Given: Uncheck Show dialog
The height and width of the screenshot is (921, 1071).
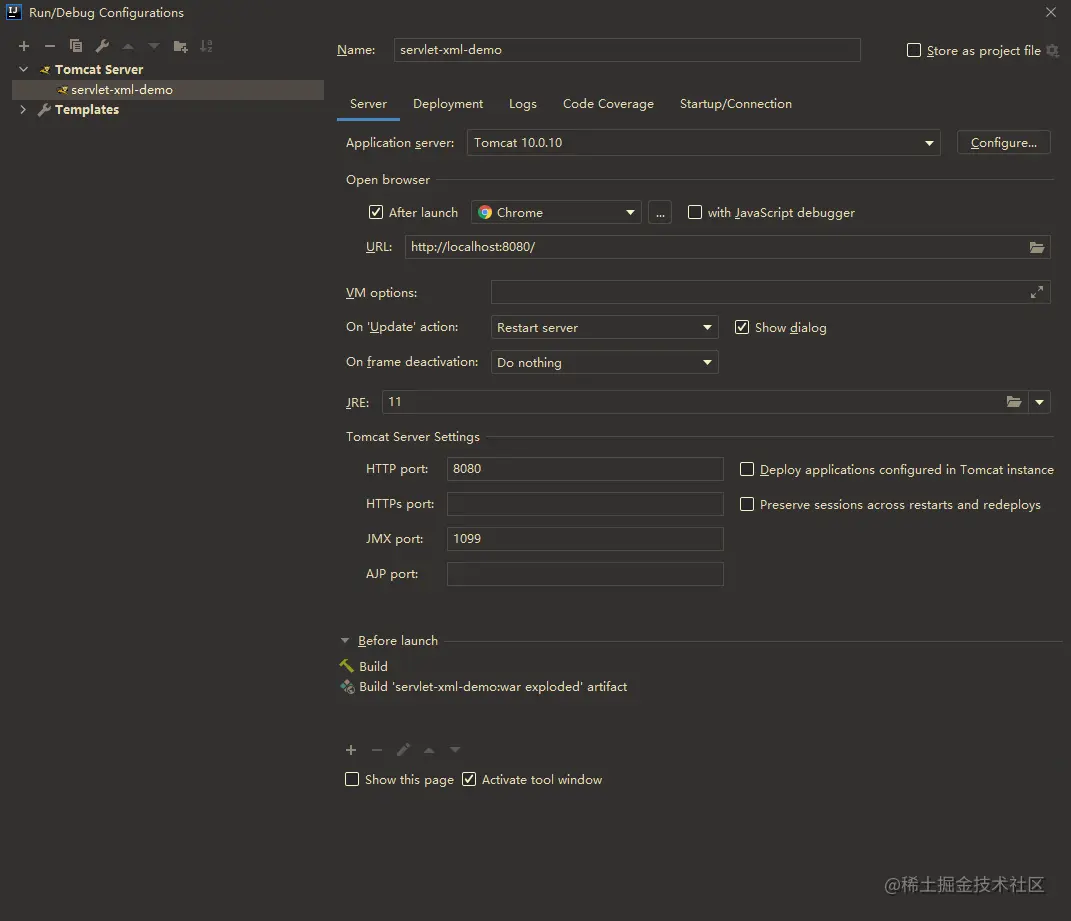Looking at the screenshot, I should pyautogui.click(x=742, y=327).
